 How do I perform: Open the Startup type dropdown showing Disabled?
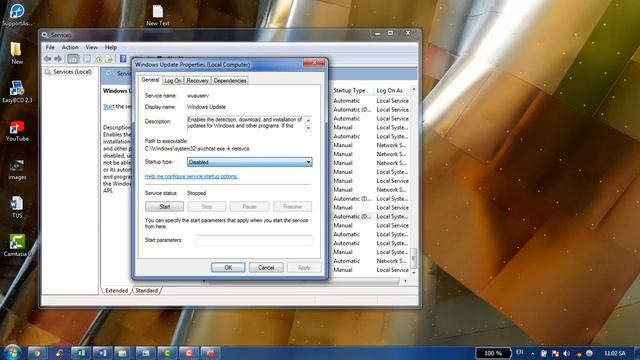pos(249,162)
